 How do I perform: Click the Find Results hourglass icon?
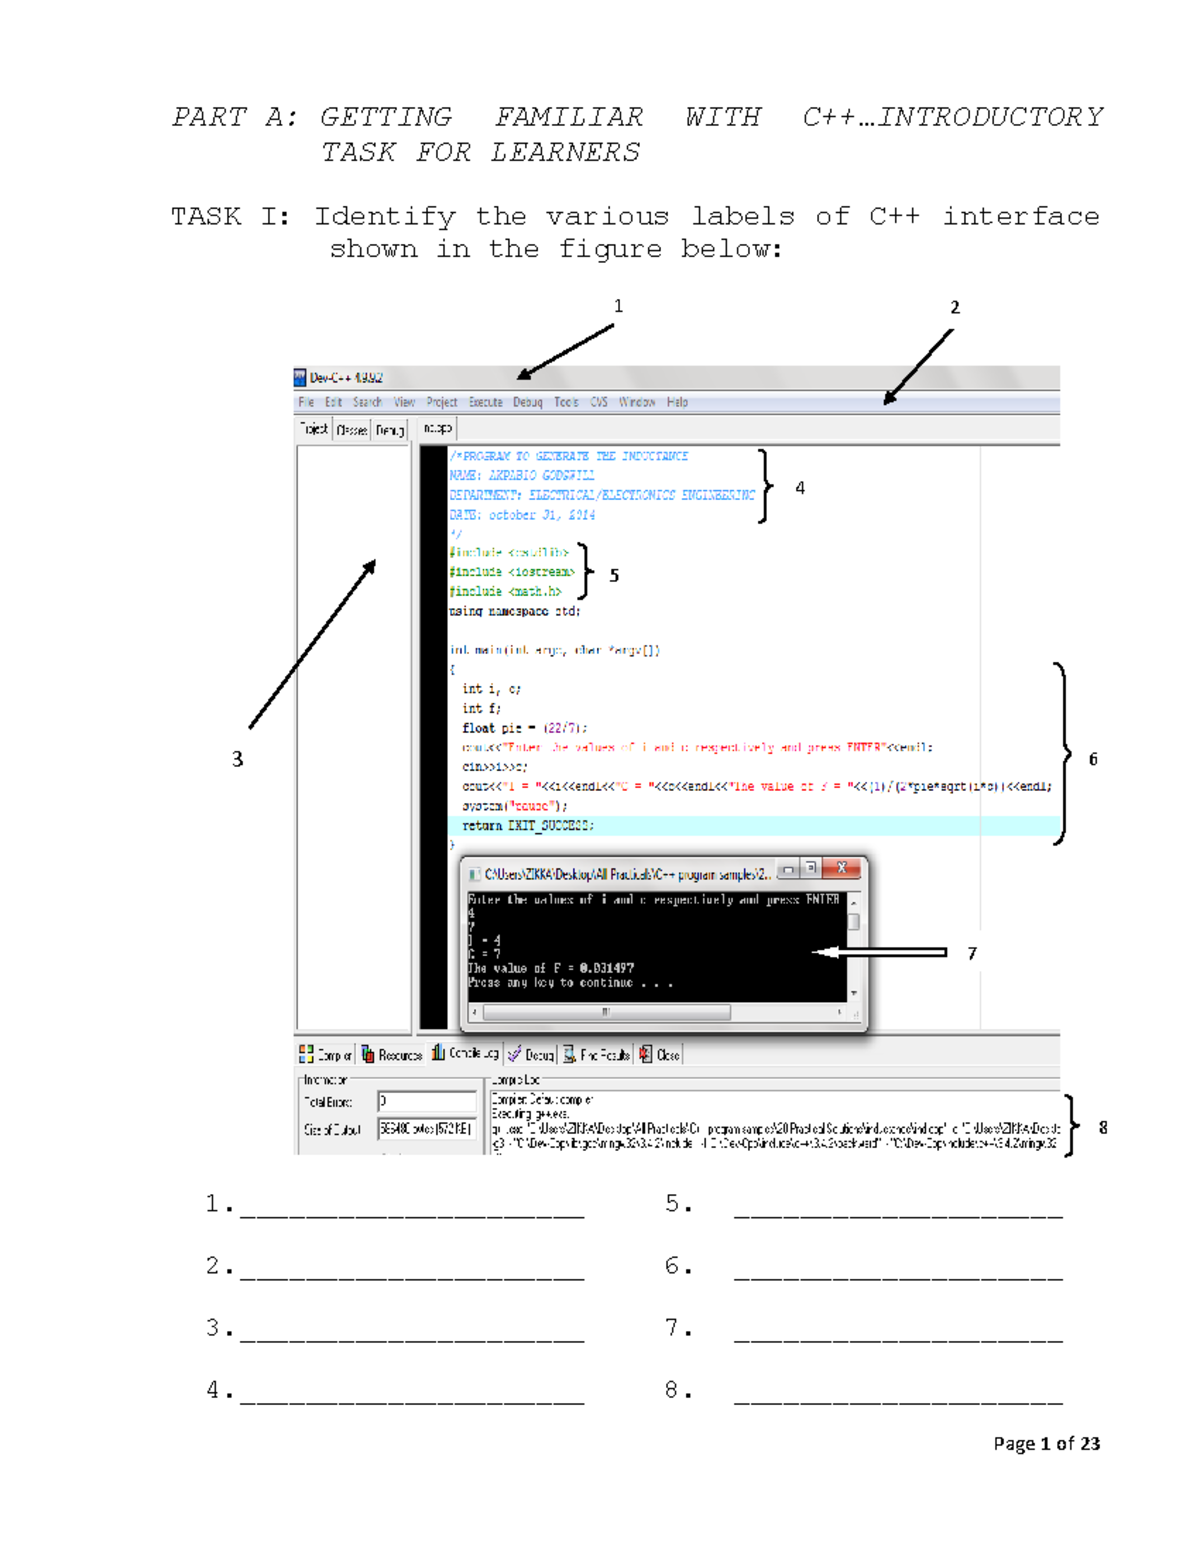pos(568,1053)
